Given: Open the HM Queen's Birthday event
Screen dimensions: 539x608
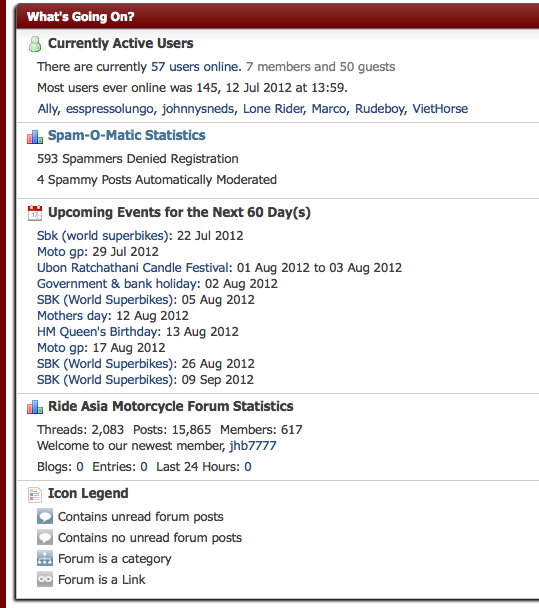Looking at the screenshot, I should click(98, 332).
